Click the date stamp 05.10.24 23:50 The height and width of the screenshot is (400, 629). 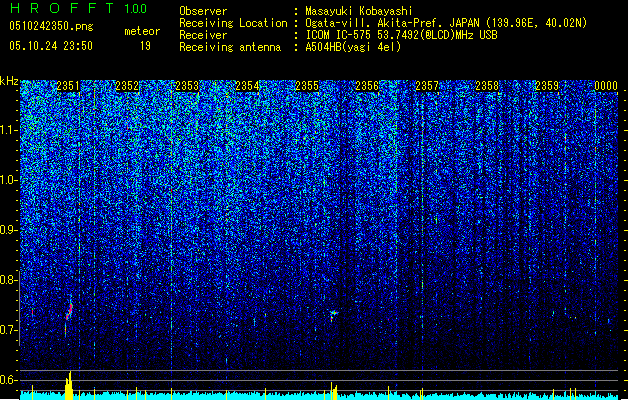(51, 46)
